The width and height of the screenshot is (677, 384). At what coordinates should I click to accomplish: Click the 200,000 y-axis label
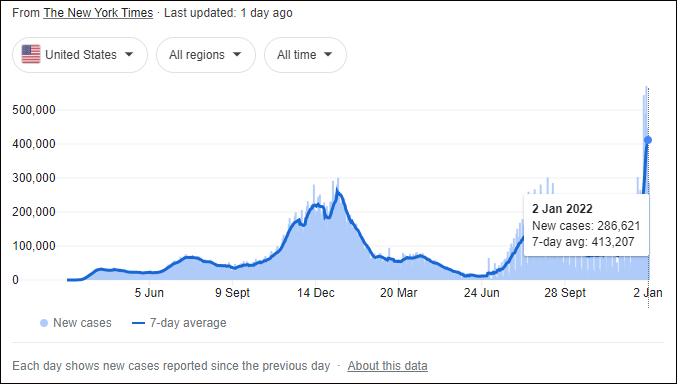pos(34,212)
